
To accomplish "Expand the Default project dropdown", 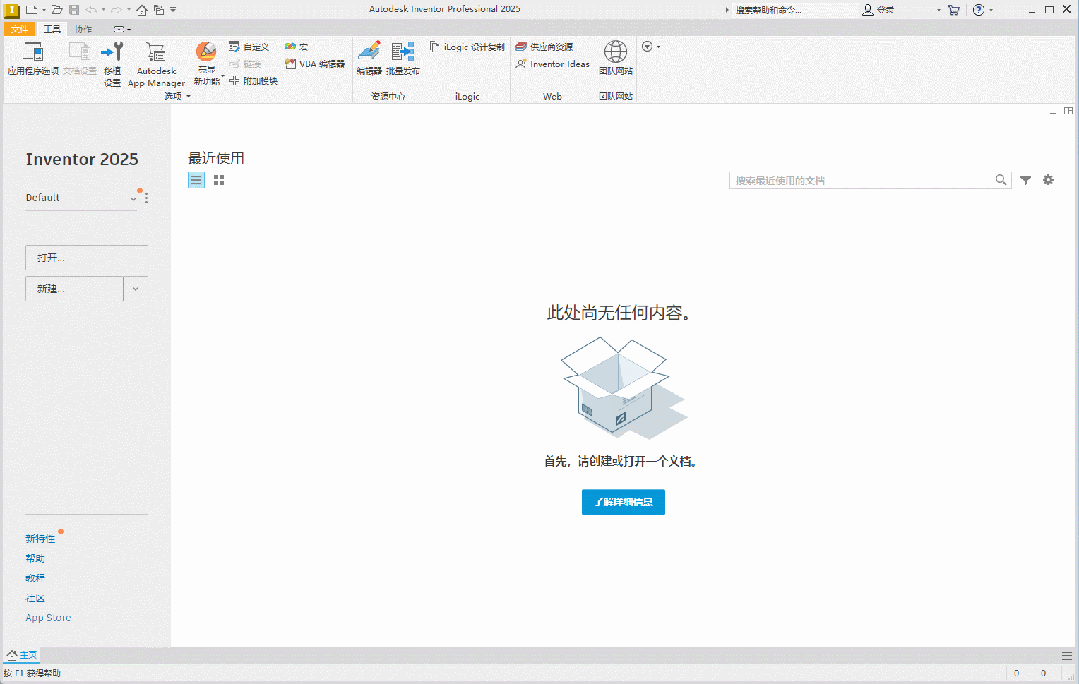I will point(133,198).
